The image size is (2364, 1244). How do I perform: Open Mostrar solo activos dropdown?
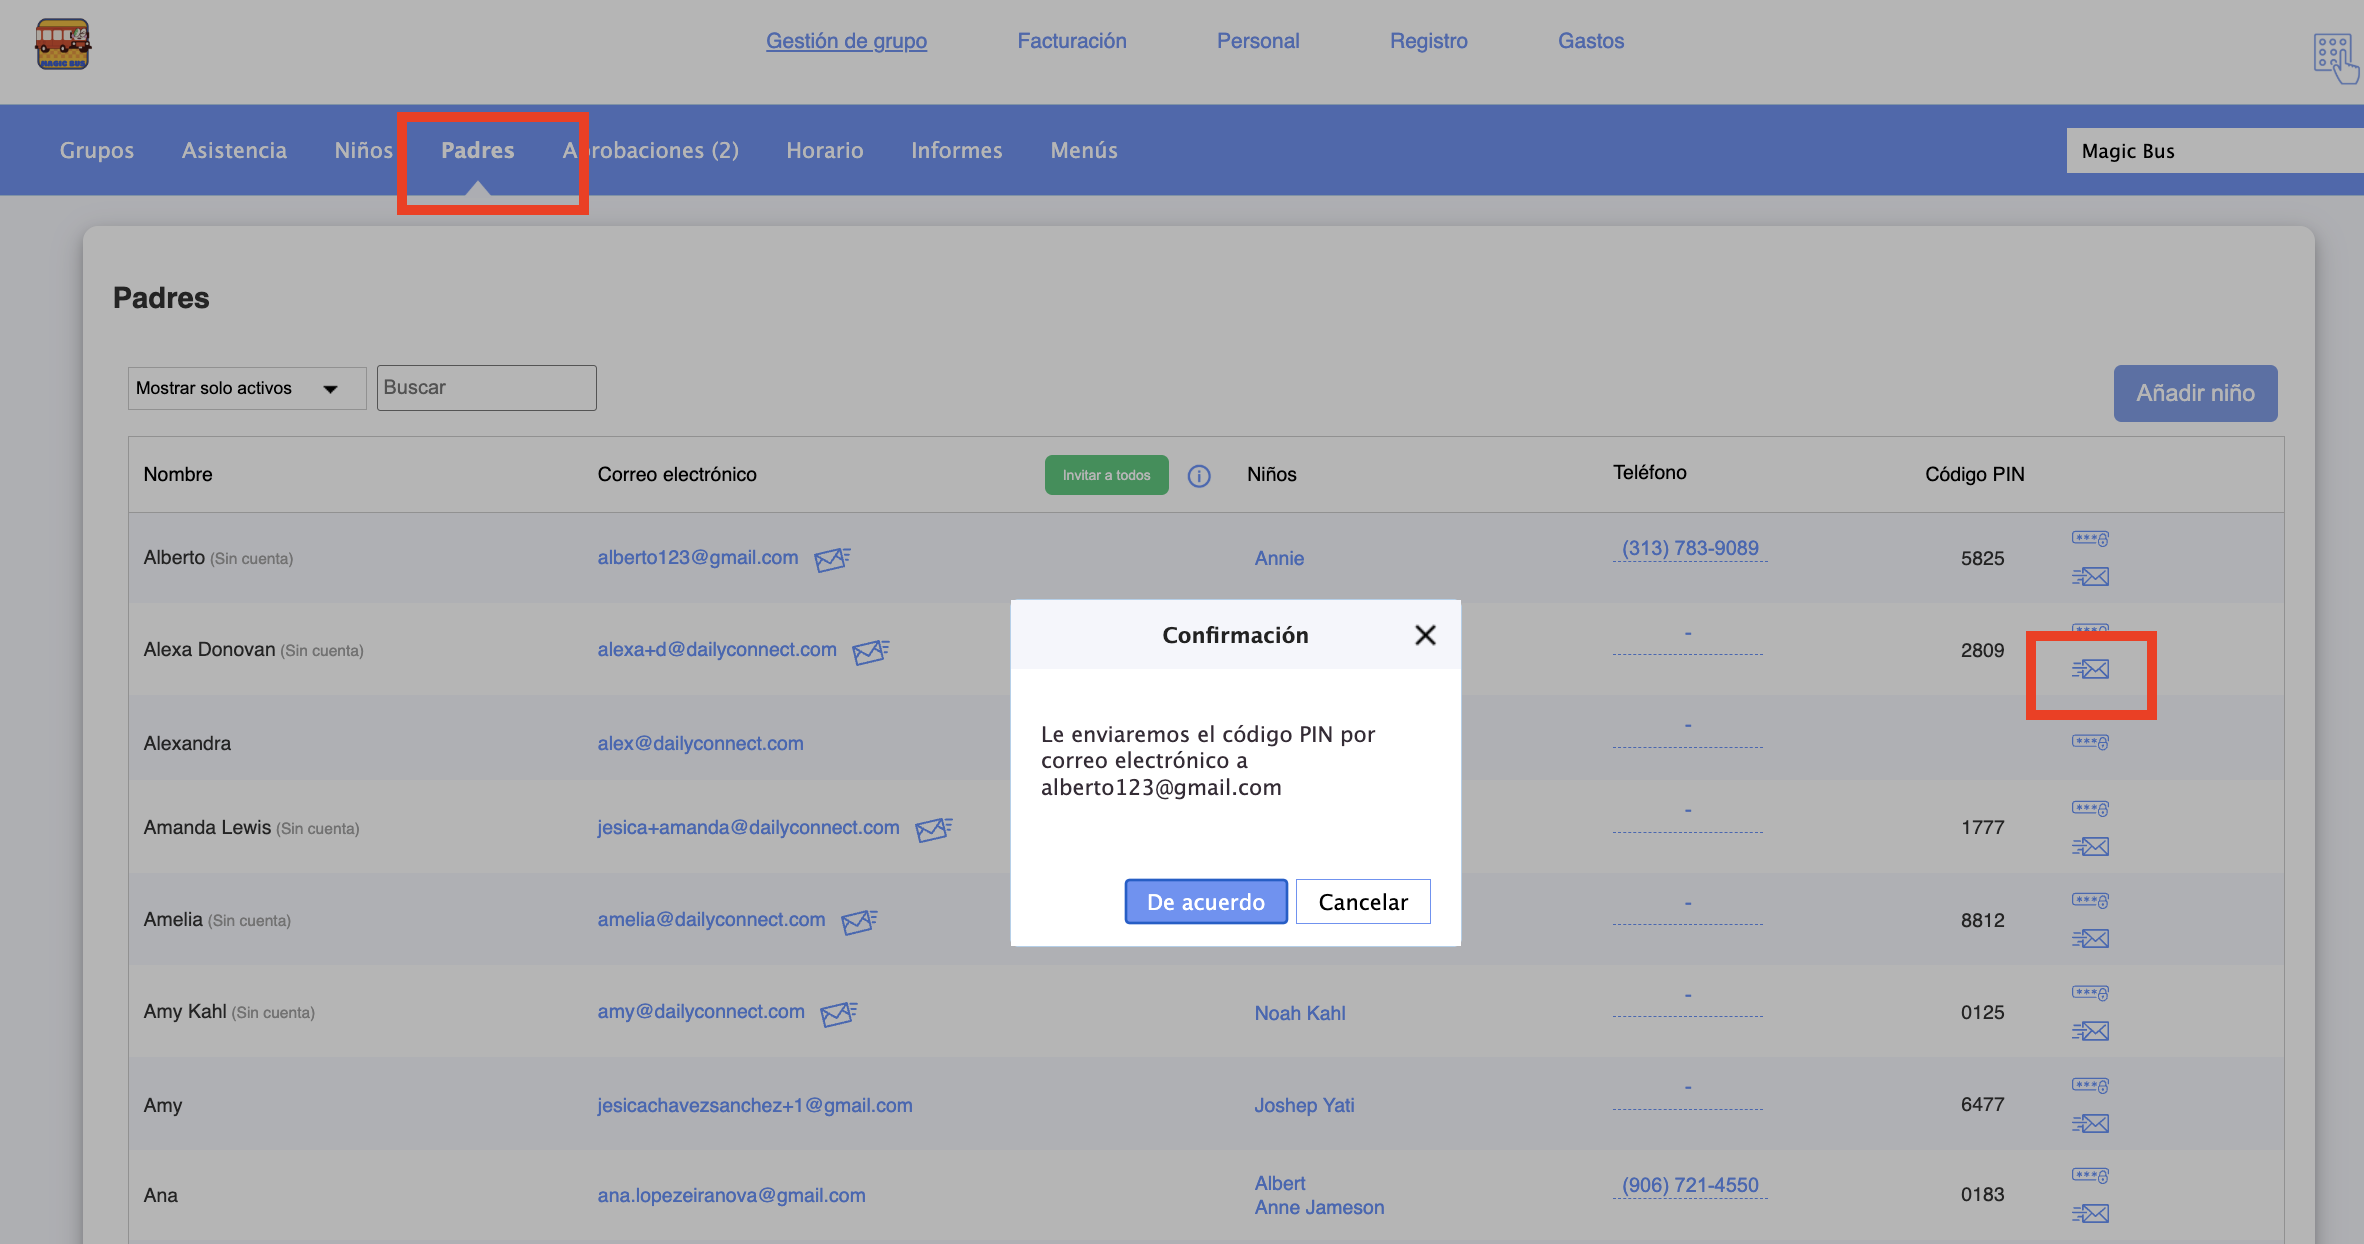[x=246, y=388]
